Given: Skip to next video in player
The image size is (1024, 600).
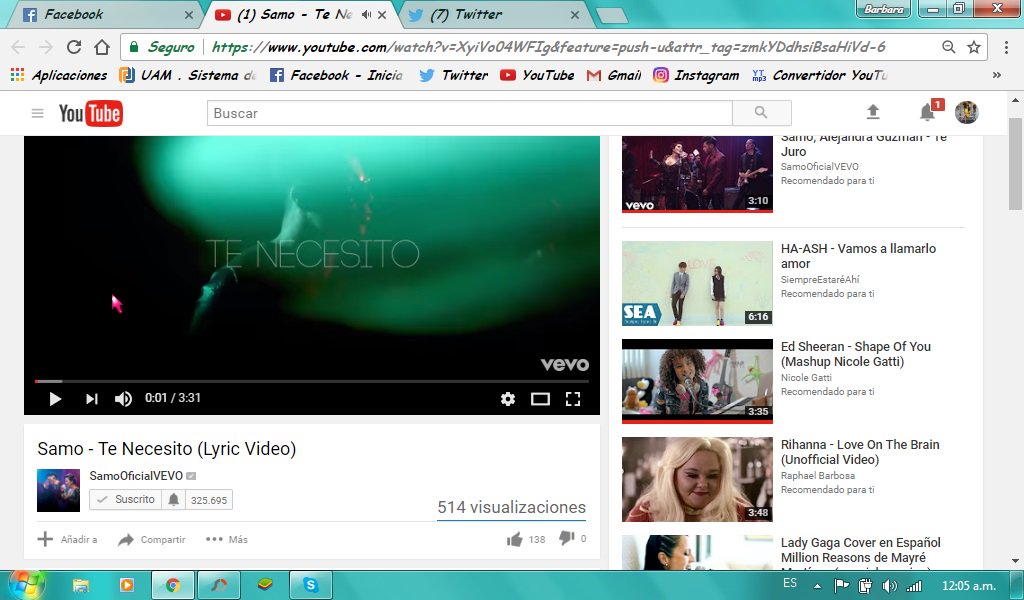Looking at the screenshot, I should coord(91,398).
